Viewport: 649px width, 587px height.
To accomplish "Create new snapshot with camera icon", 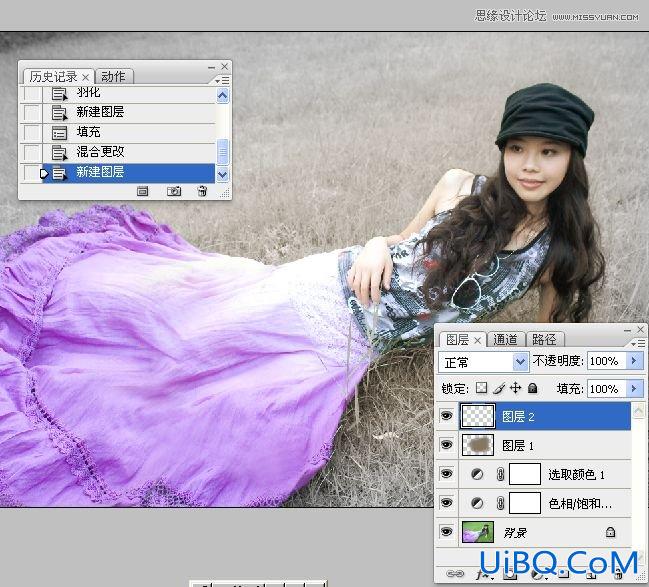I will pyautogui.click(x=174, y=191).
